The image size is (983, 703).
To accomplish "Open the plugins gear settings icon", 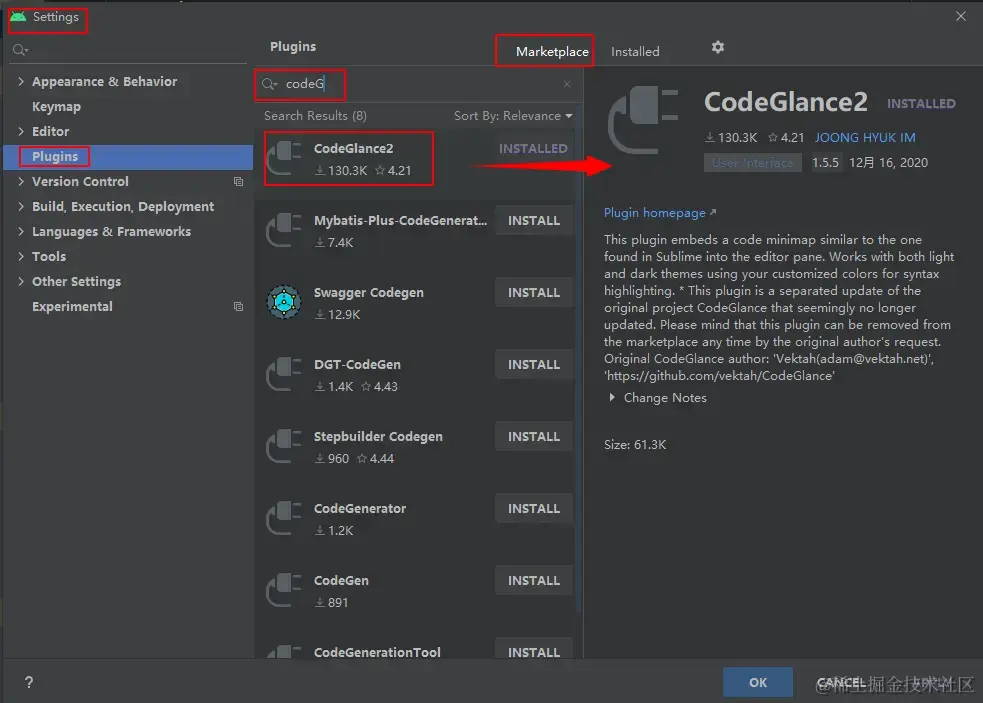I will coord(718,47).
